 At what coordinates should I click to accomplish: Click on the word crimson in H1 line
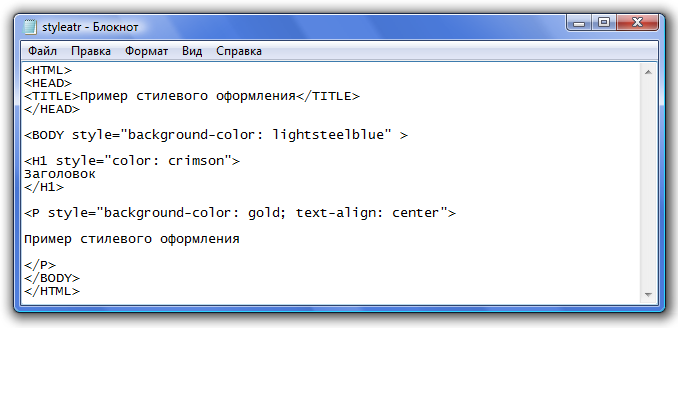[196, 161]
